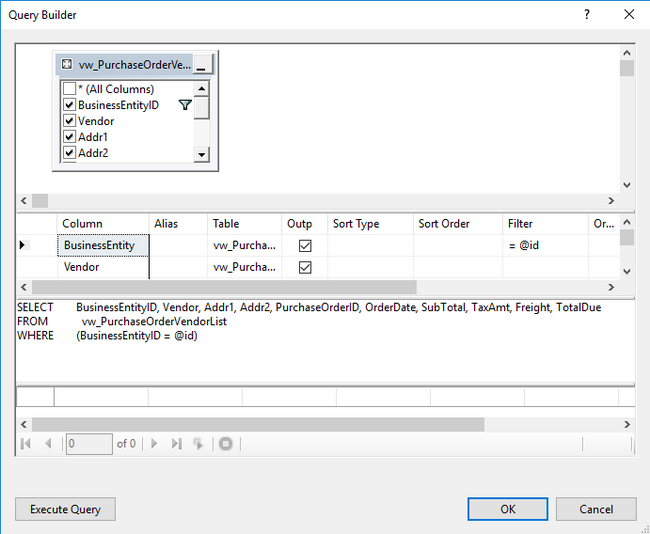The image size is (650, 534).
Task: Close the Query Builder window
Action: (629, 15)
